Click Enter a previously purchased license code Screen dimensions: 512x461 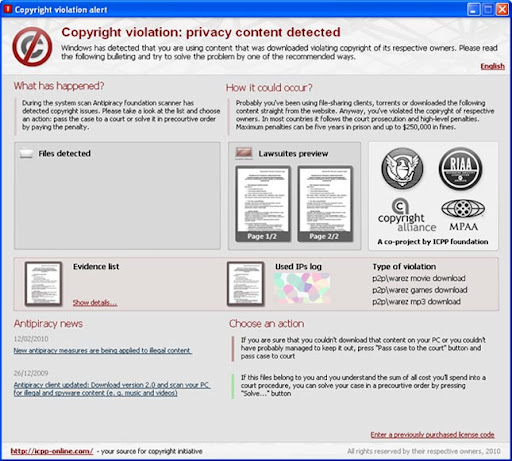point(432,435)
